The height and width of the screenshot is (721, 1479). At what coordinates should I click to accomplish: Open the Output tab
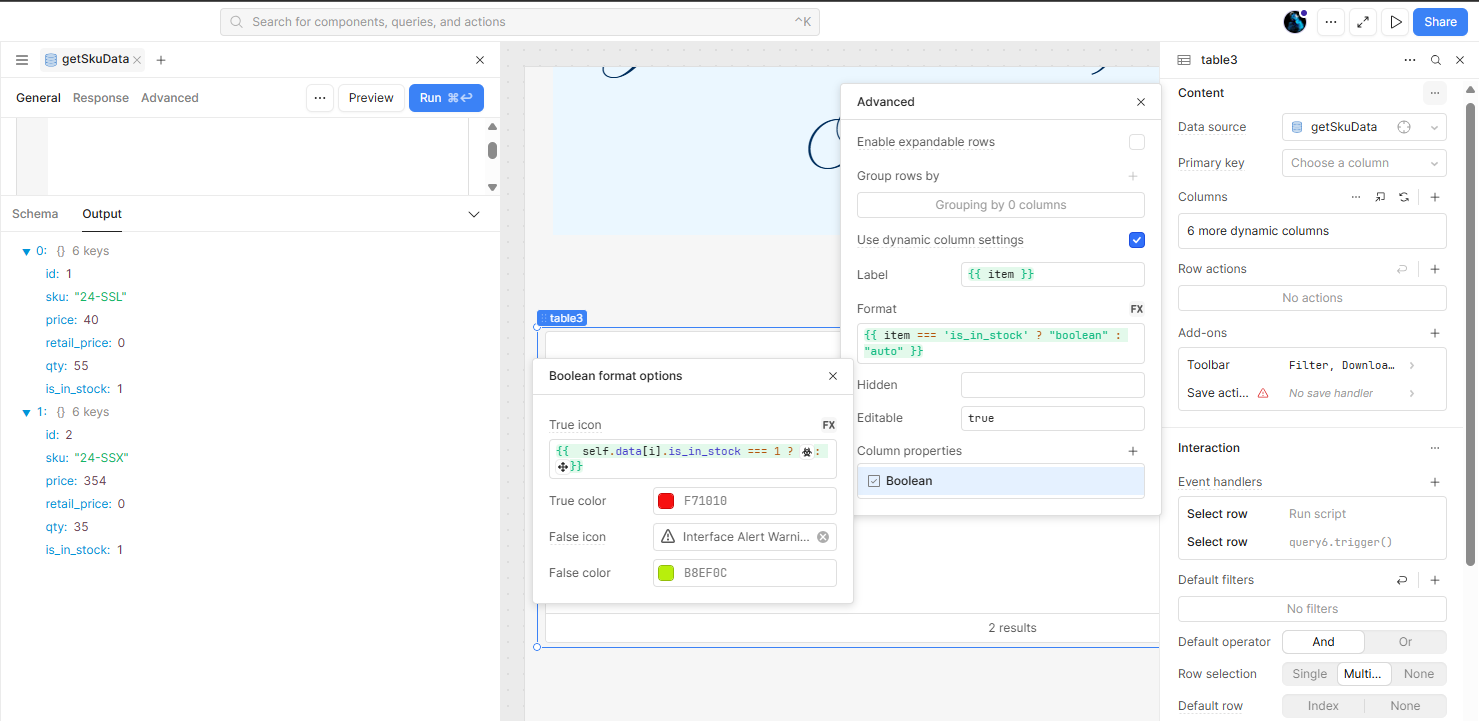click(102, 214)
